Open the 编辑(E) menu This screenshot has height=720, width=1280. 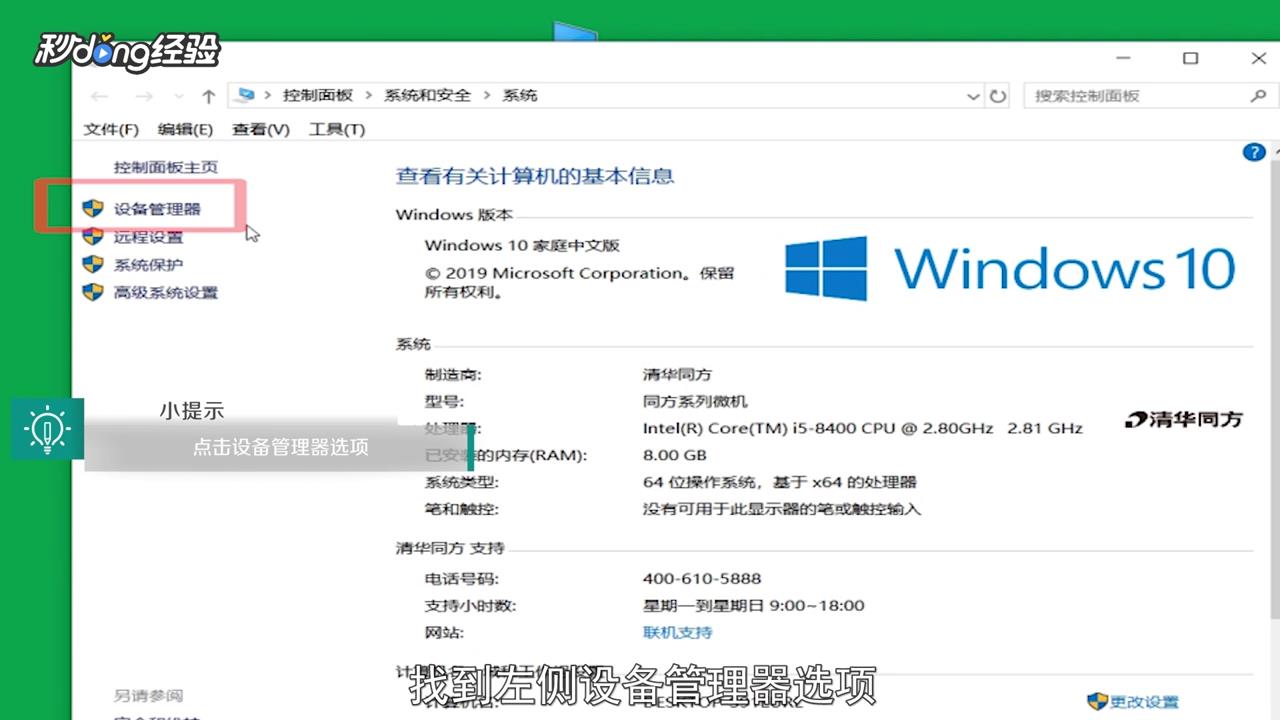[x=186, y=129]
